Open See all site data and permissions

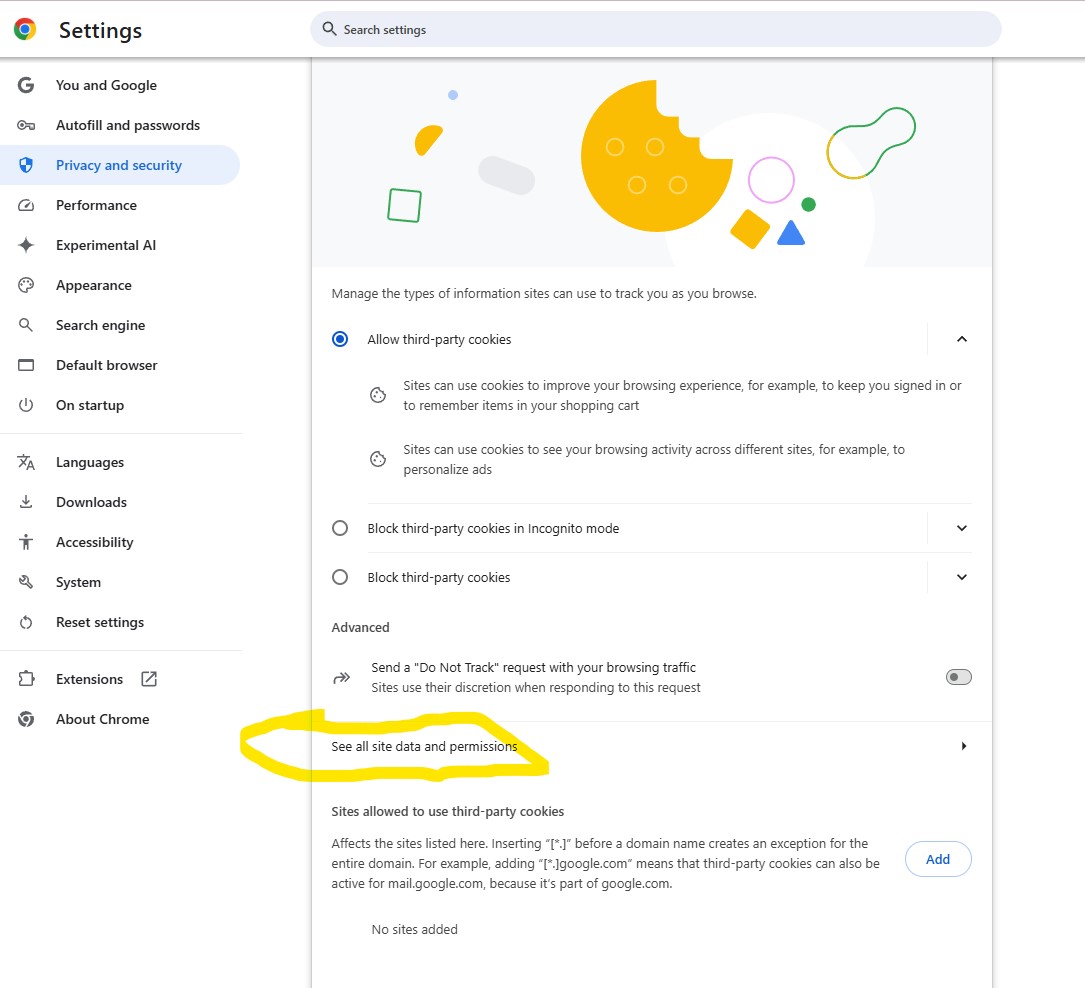(651, 746)
